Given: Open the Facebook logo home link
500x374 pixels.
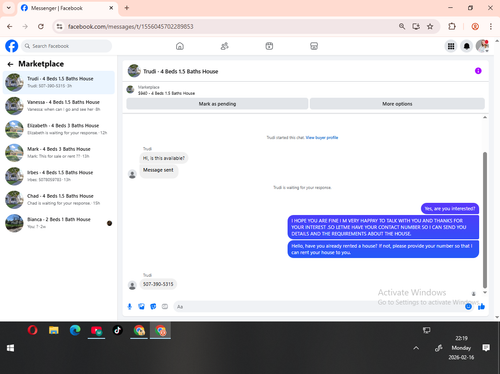Looking at the screenshot, I should 12,46.
